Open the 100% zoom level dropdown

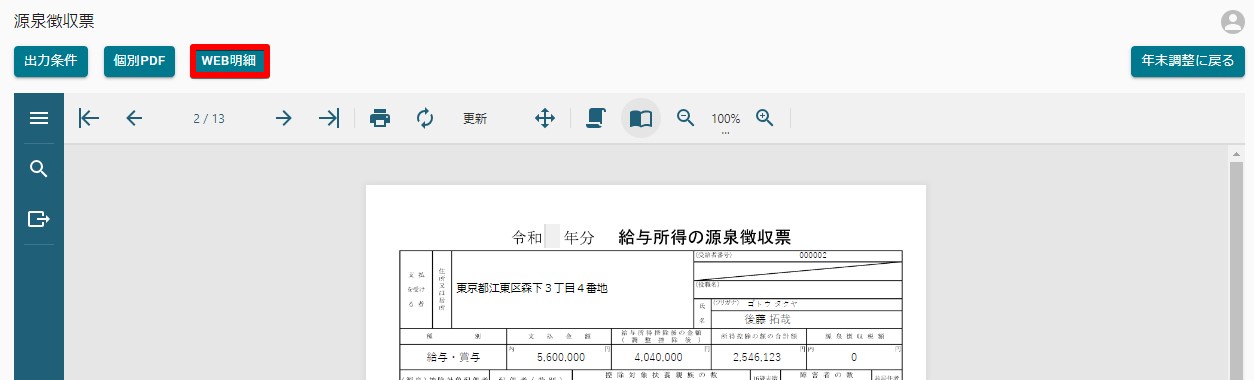725,120
